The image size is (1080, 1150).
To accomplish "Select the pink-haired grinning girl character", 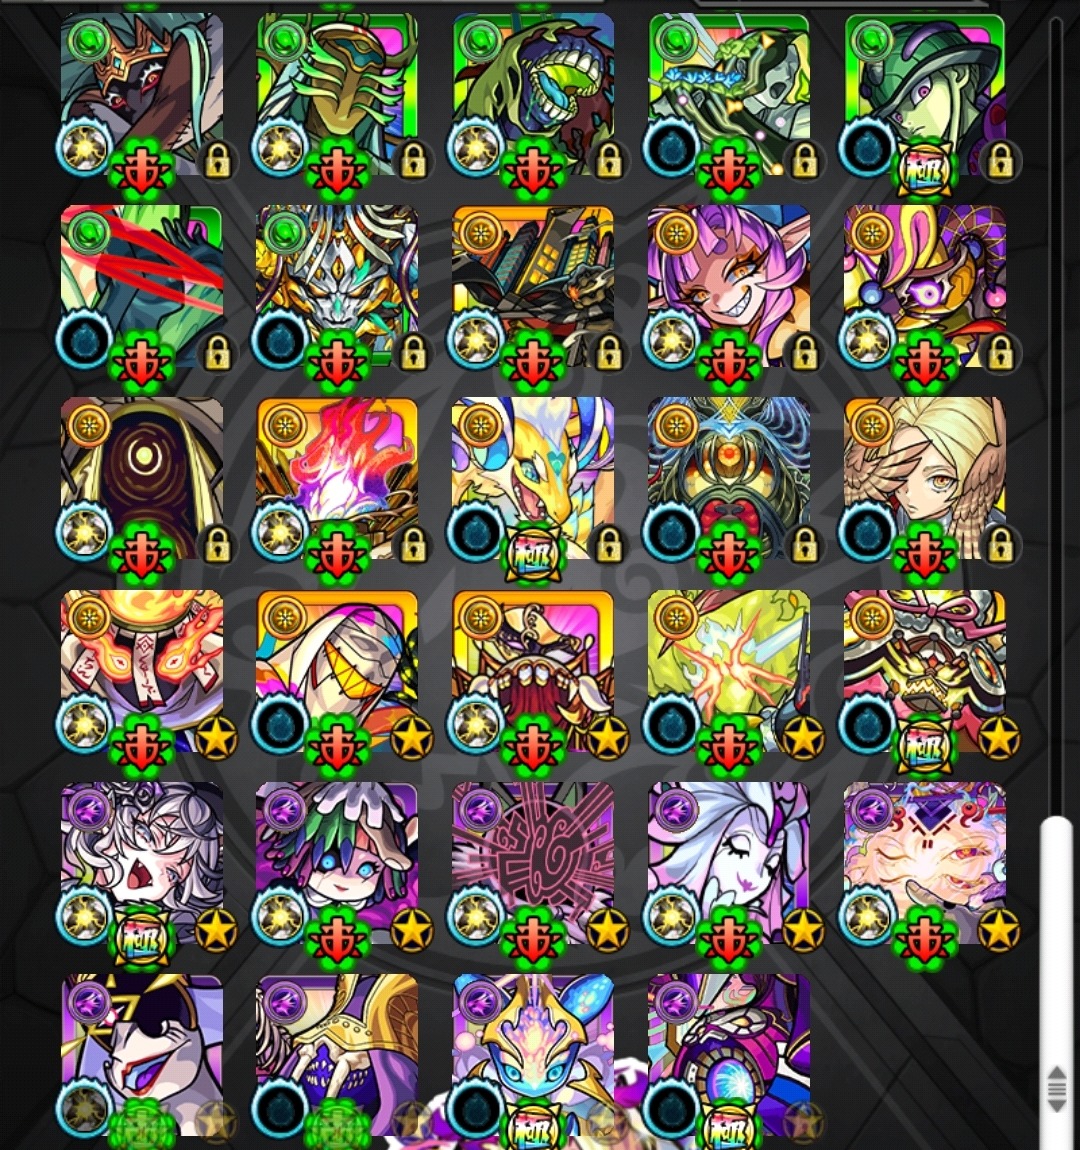I will click(x=729, y=286).
